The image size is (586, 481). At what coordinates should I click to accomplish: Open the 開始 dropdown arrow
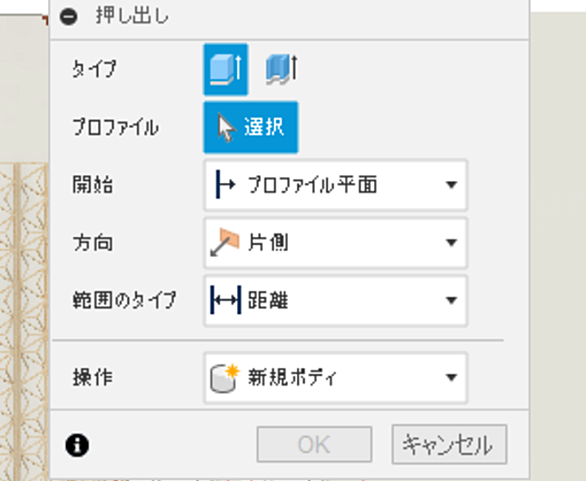[451, 185]
